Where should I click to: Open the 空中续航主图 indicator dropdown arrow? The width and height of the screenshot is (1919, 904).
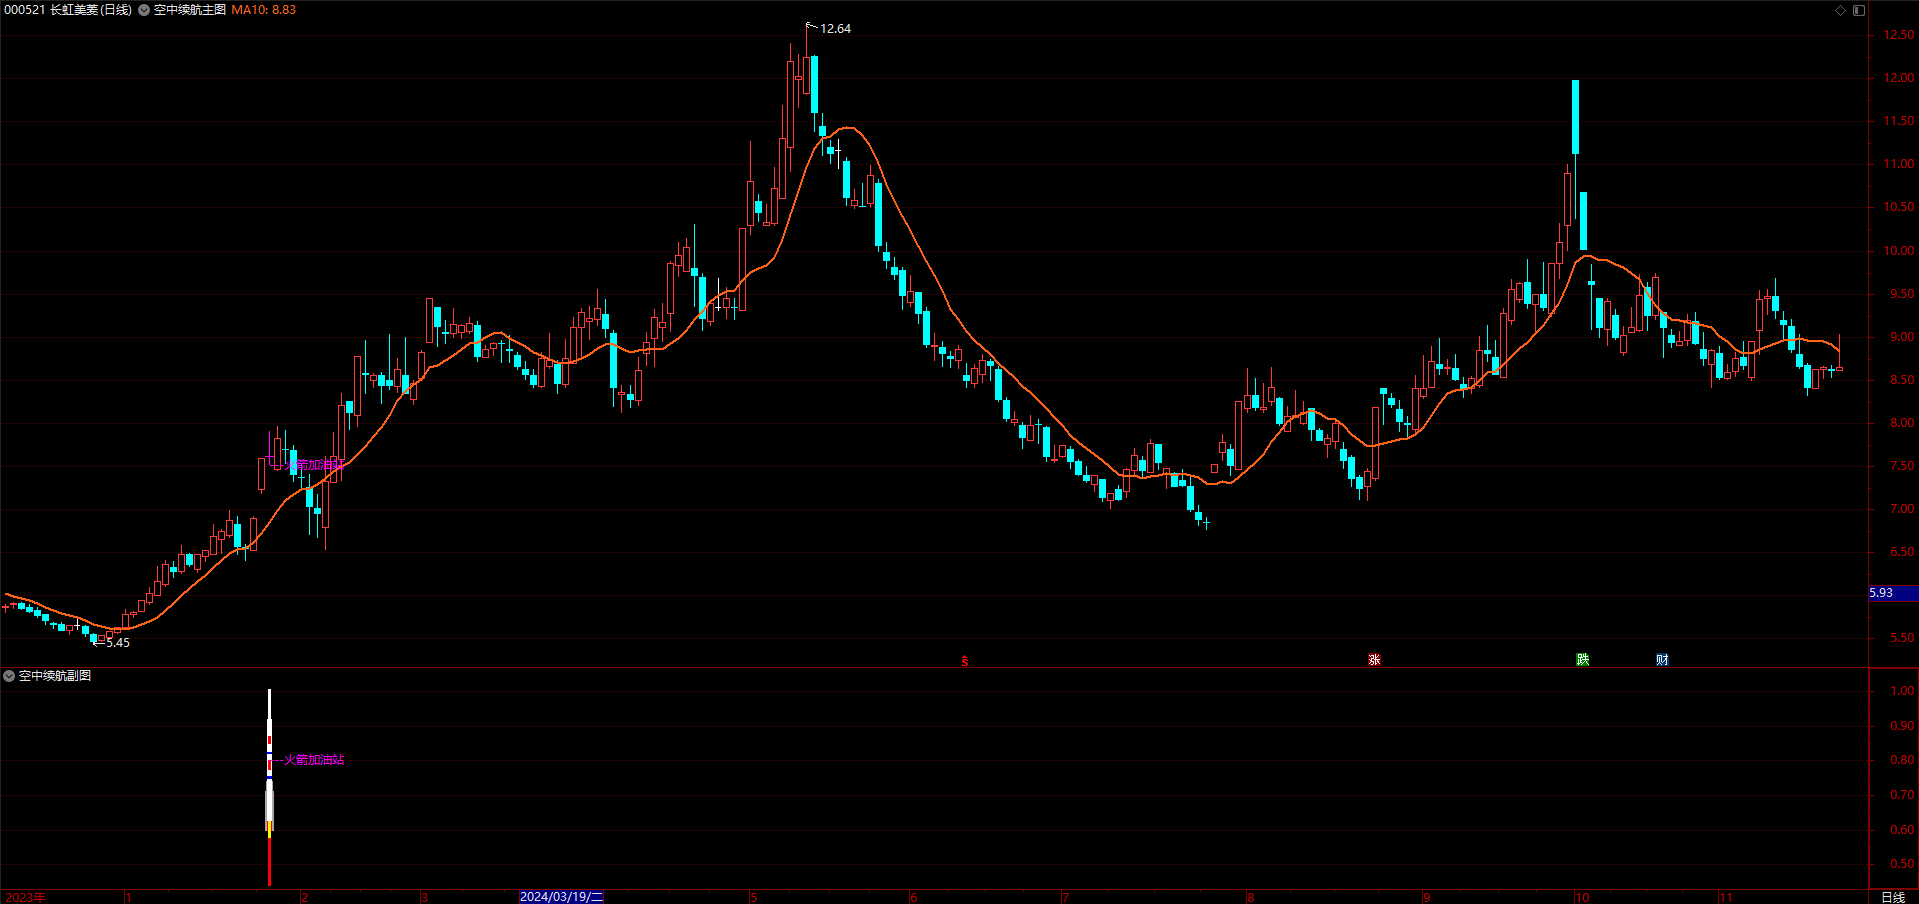144,10
